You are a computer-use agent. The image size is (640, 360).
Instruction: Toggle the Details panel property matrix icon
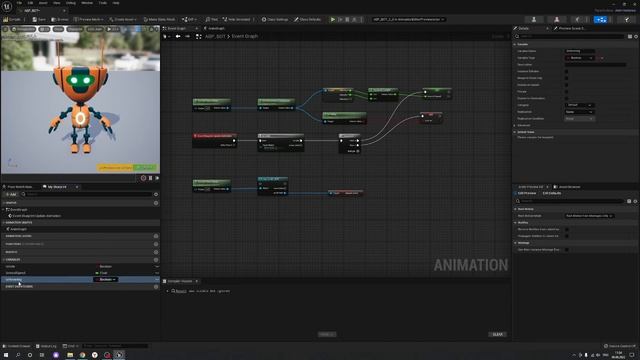(x=630, y=36)
